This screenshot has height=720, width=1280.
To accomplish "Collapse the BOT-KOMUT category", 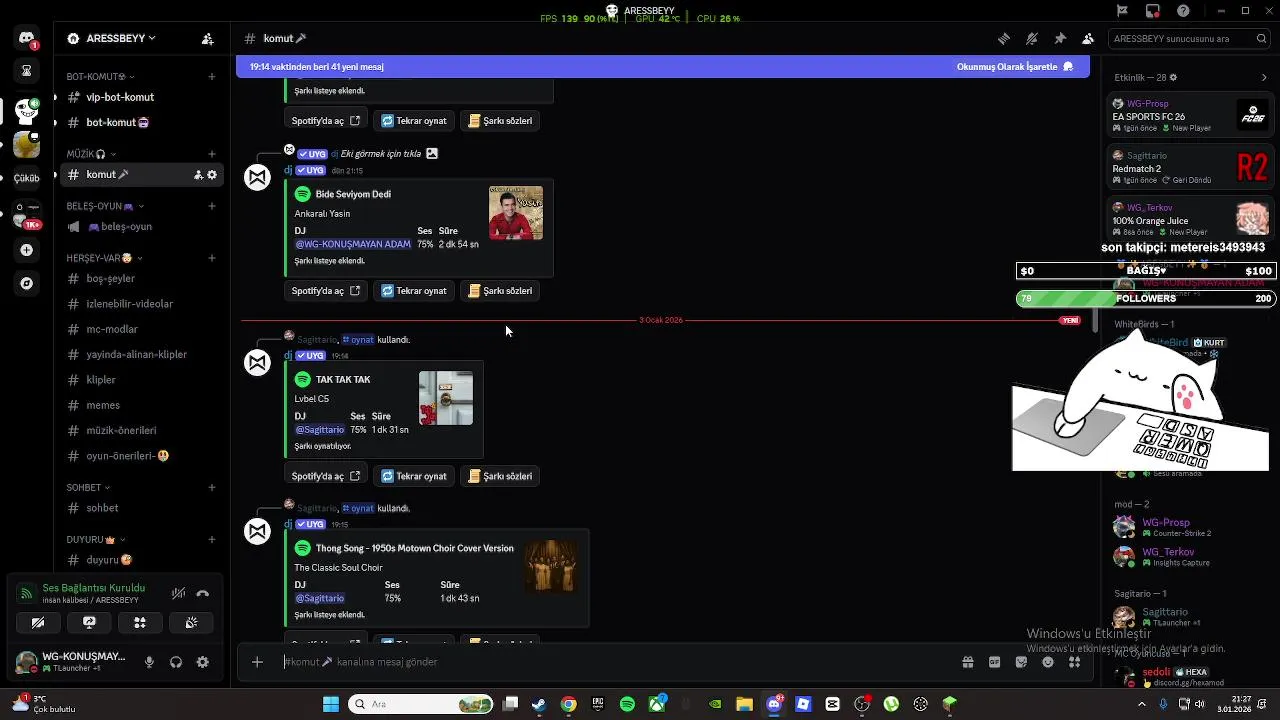I will (x=100, y=77).
